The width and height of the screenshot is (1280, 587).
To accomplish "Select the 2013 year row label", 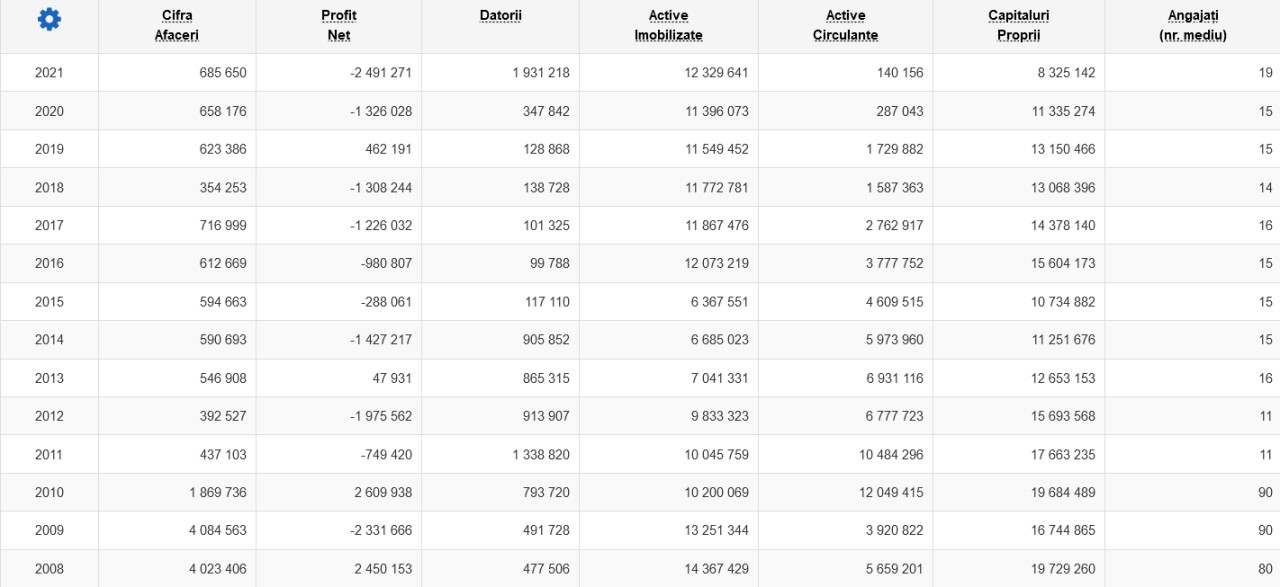I will tap(49, 378).
